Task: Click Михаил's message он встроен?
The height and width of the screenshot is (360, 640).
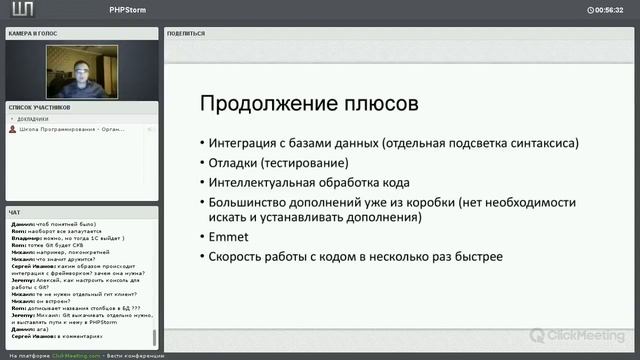Action: point(41,301)
